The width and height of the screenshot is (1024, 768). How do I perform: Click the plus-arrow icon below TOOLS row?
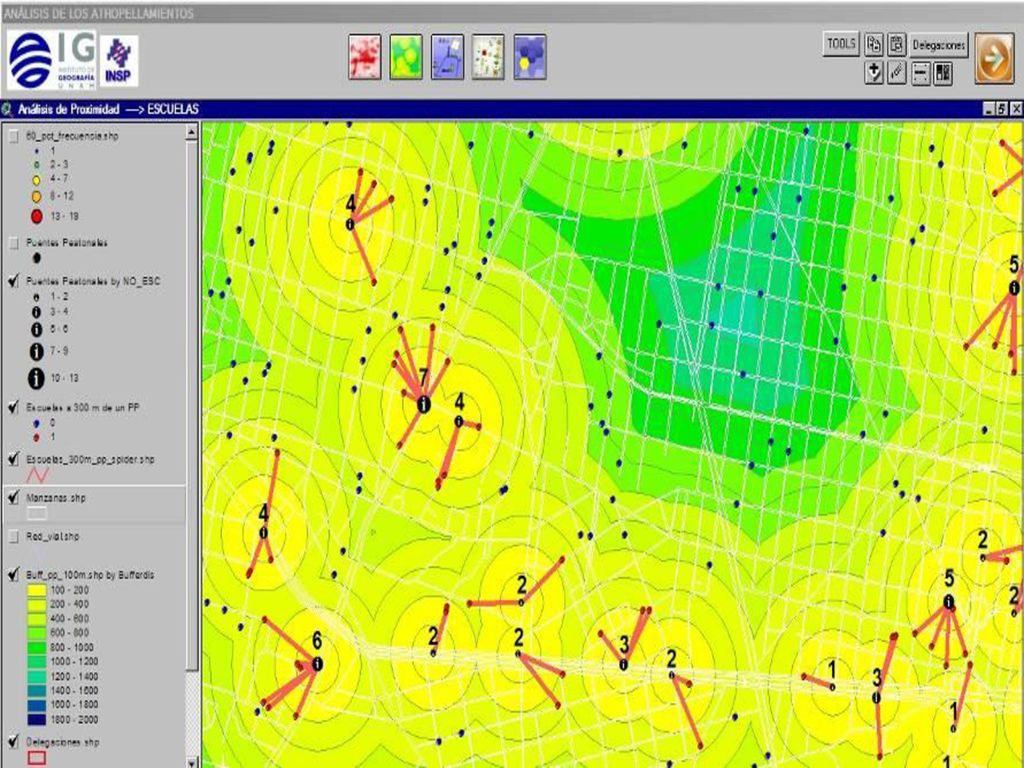click(874, 72)
